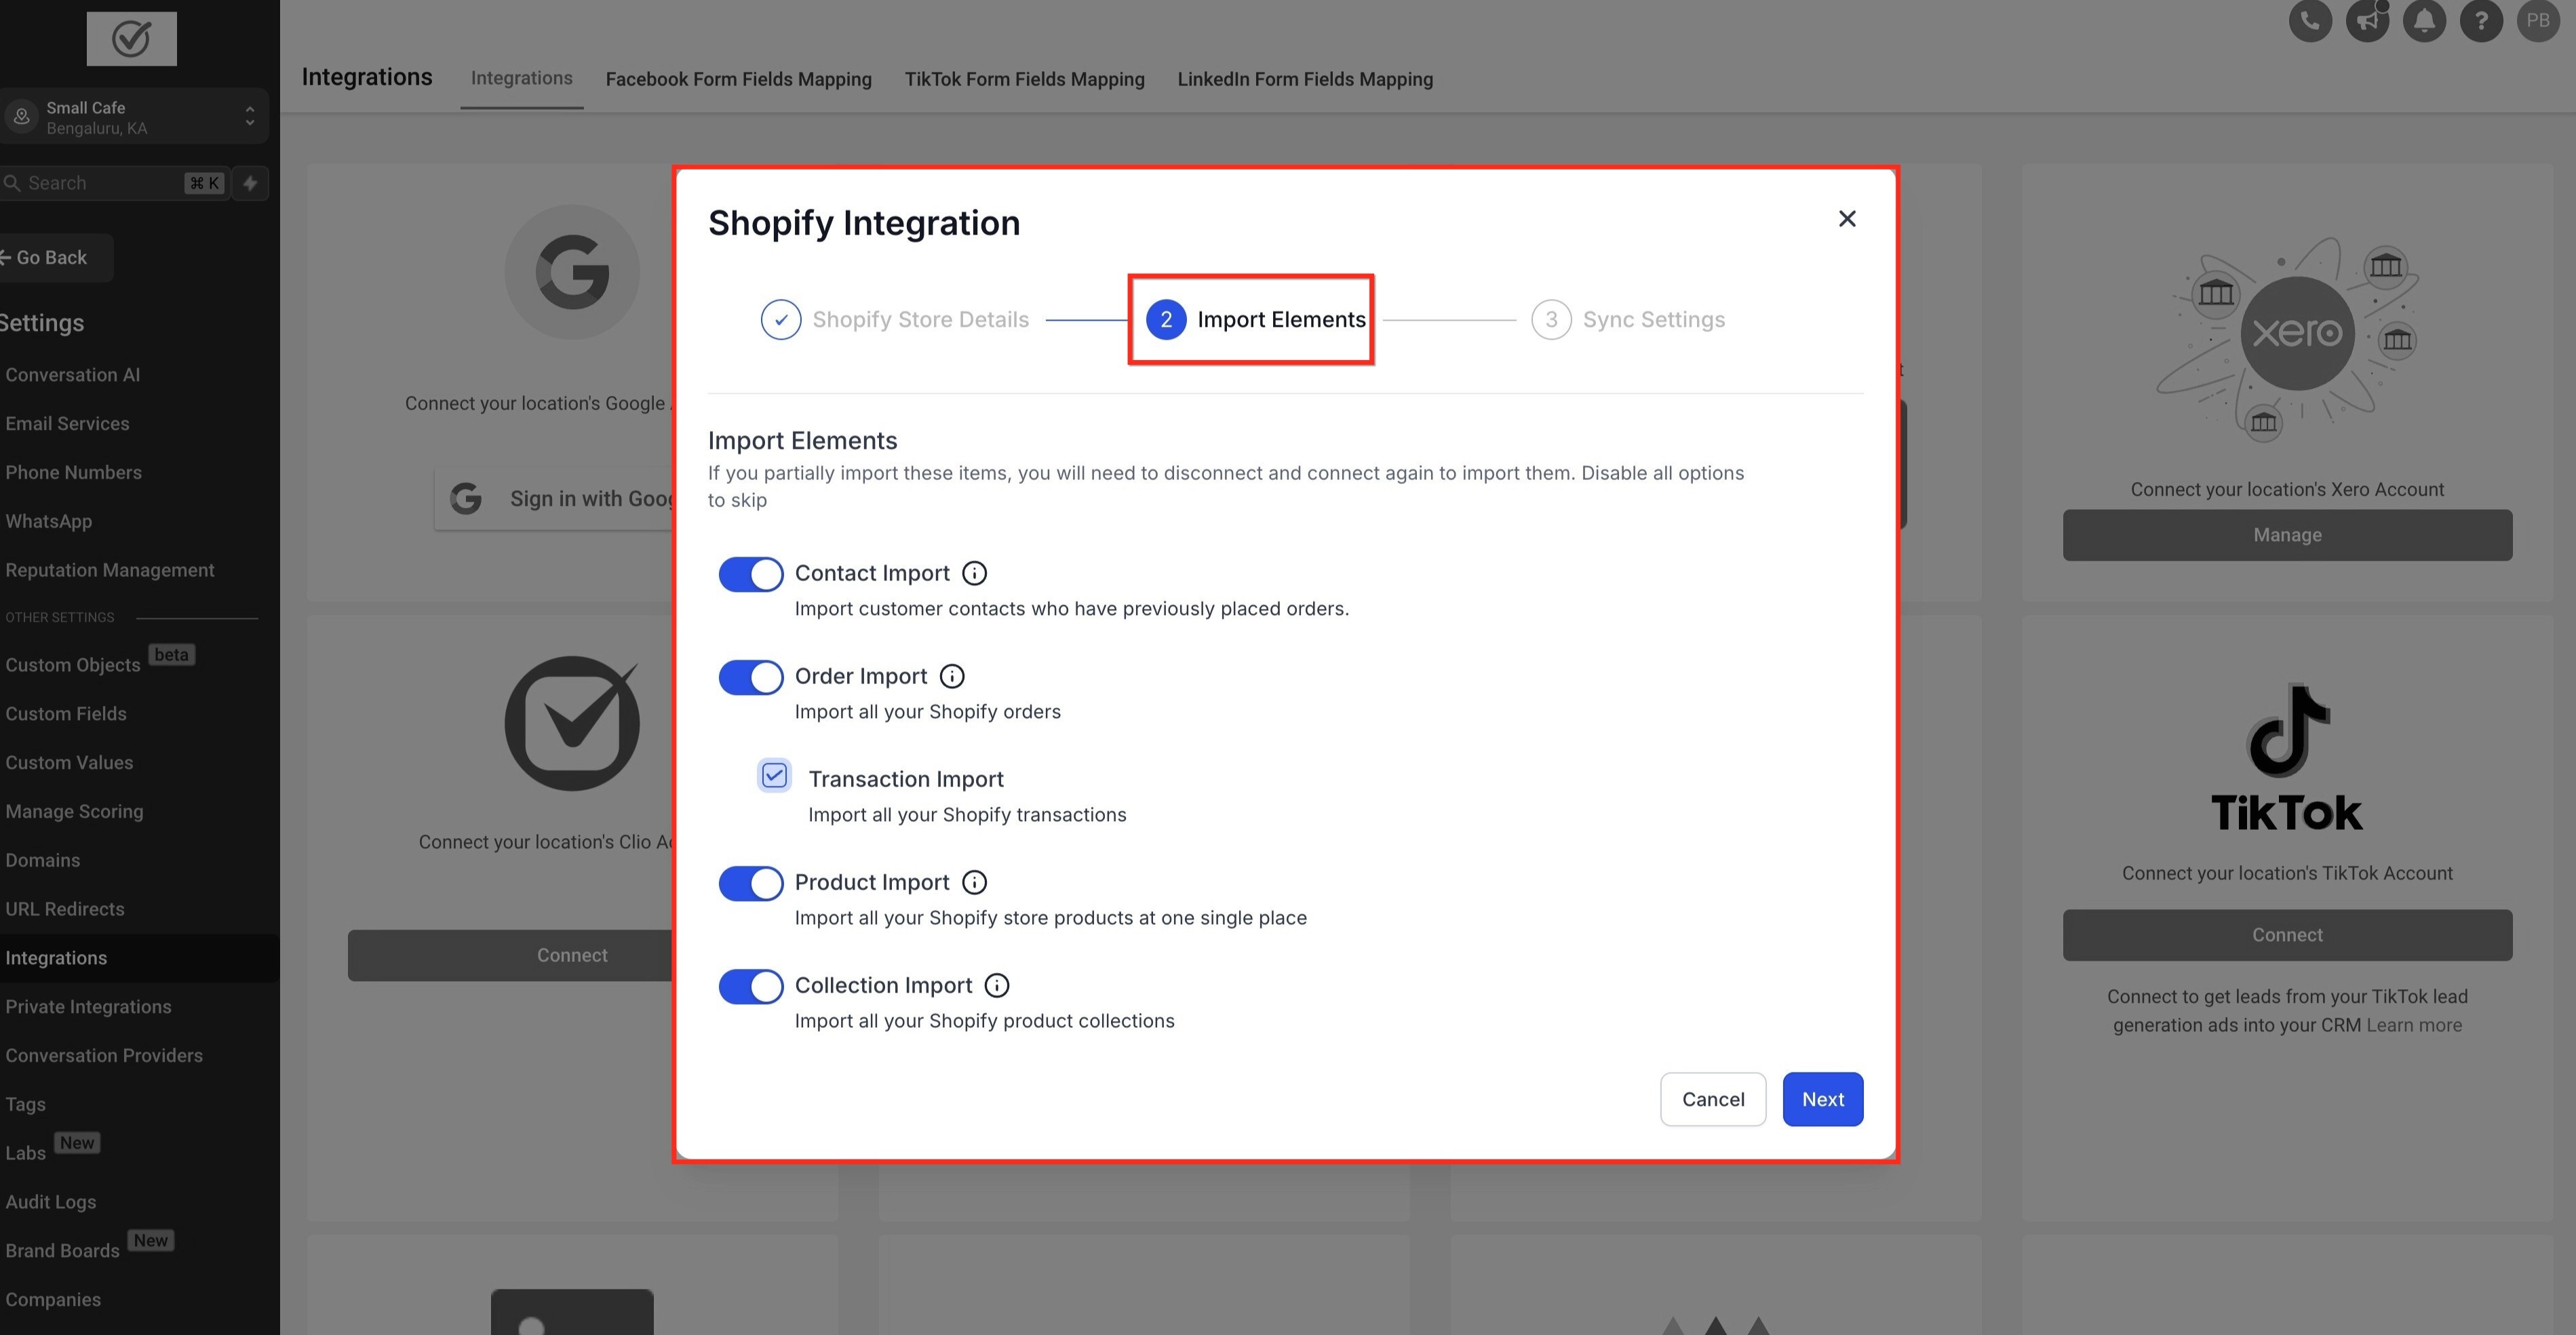This screenshot has width=2576, height=1335.
Task: Open the TikTok Form Fields Mapping tab
Action: pyautogui.click(x=1024, y=79)
